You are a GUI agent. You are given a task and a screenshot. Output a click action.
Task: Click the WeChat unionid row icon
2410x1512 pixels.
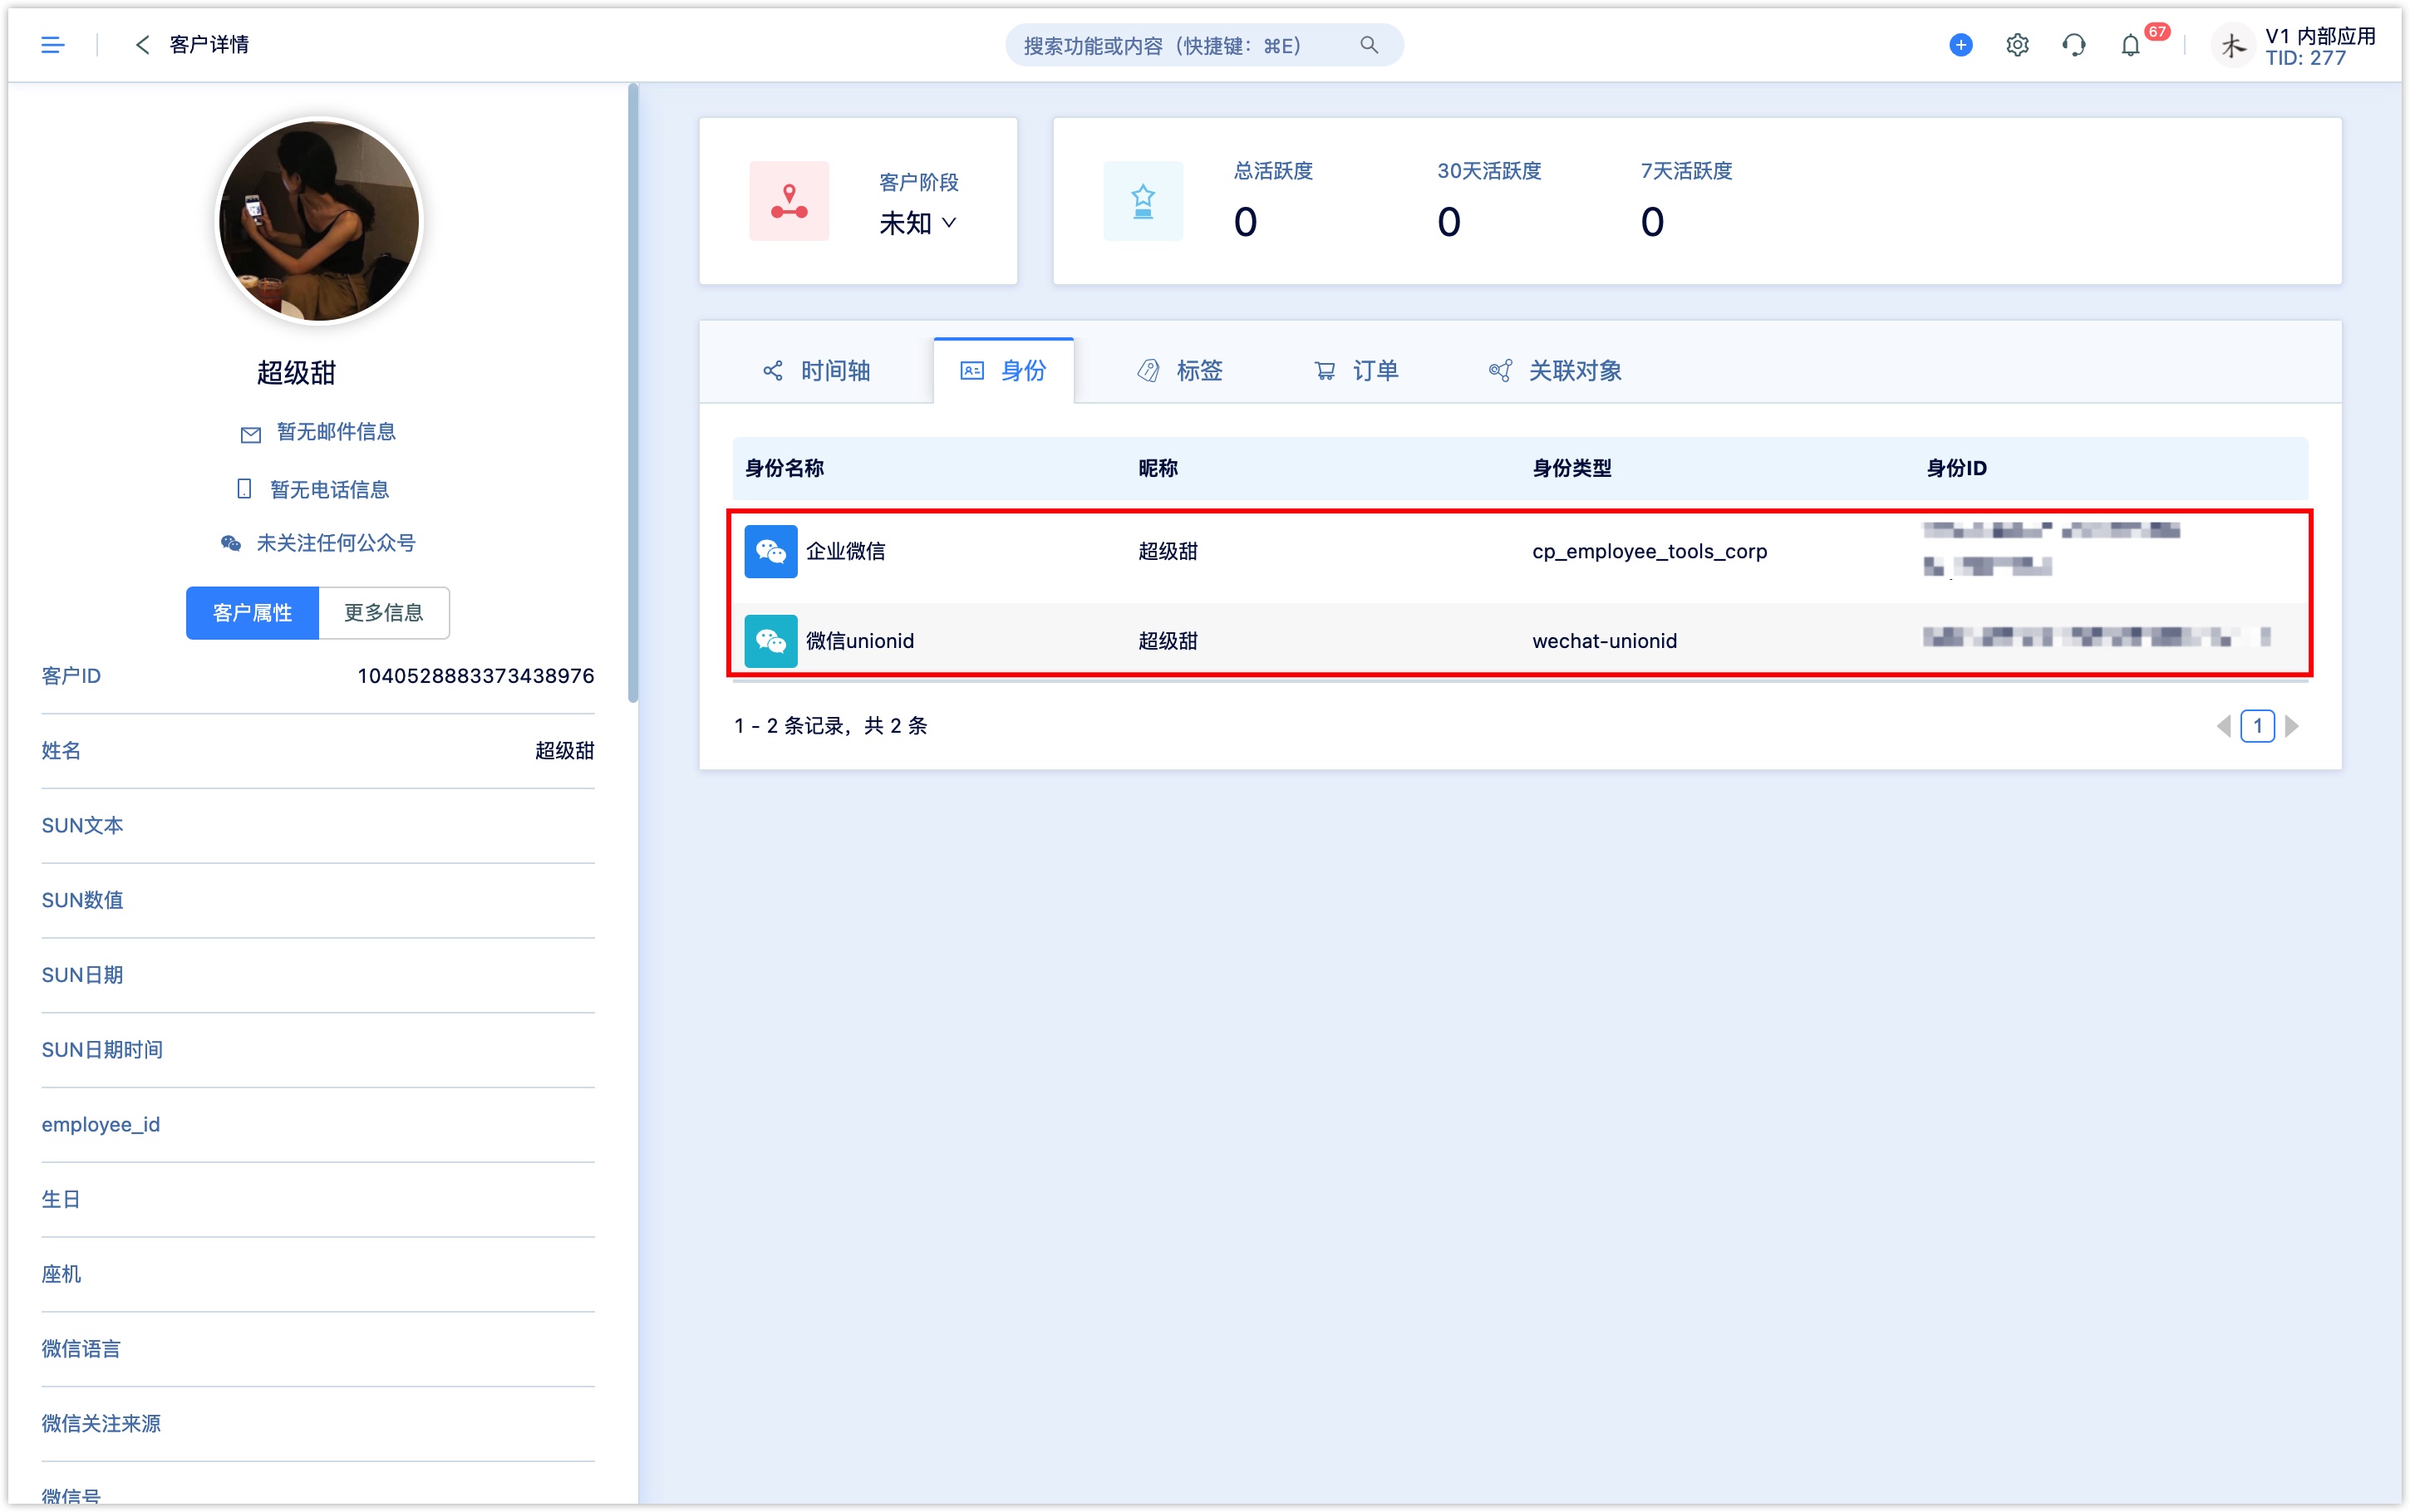(770, 640)
